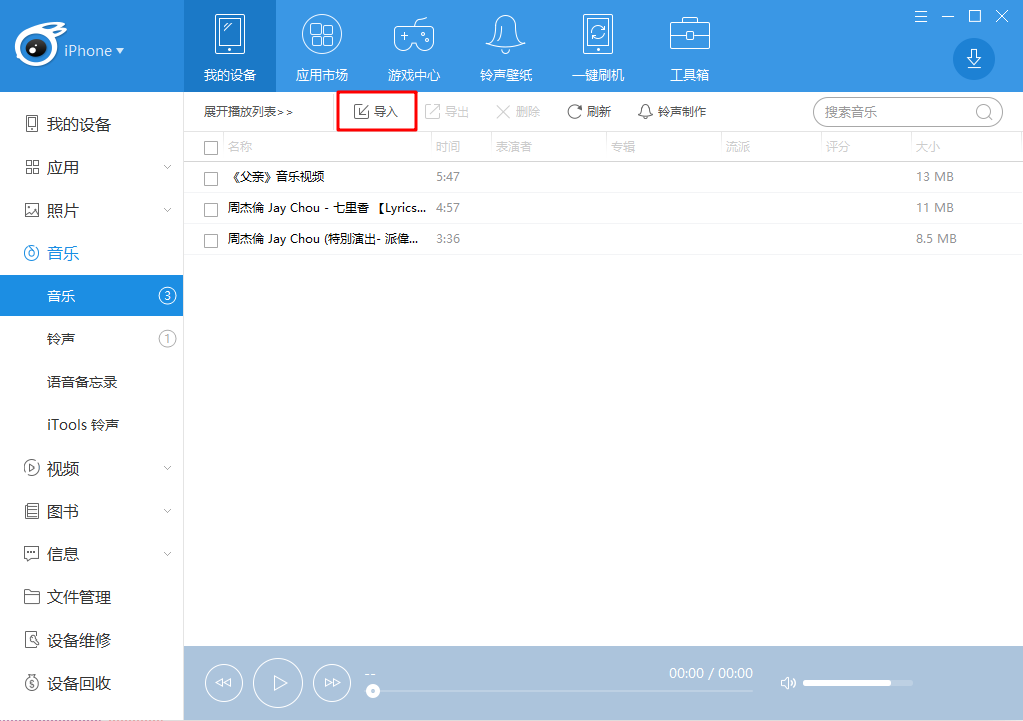Click the playback progress slider knob
The image size is (1023, 721).
coord(373,690)
